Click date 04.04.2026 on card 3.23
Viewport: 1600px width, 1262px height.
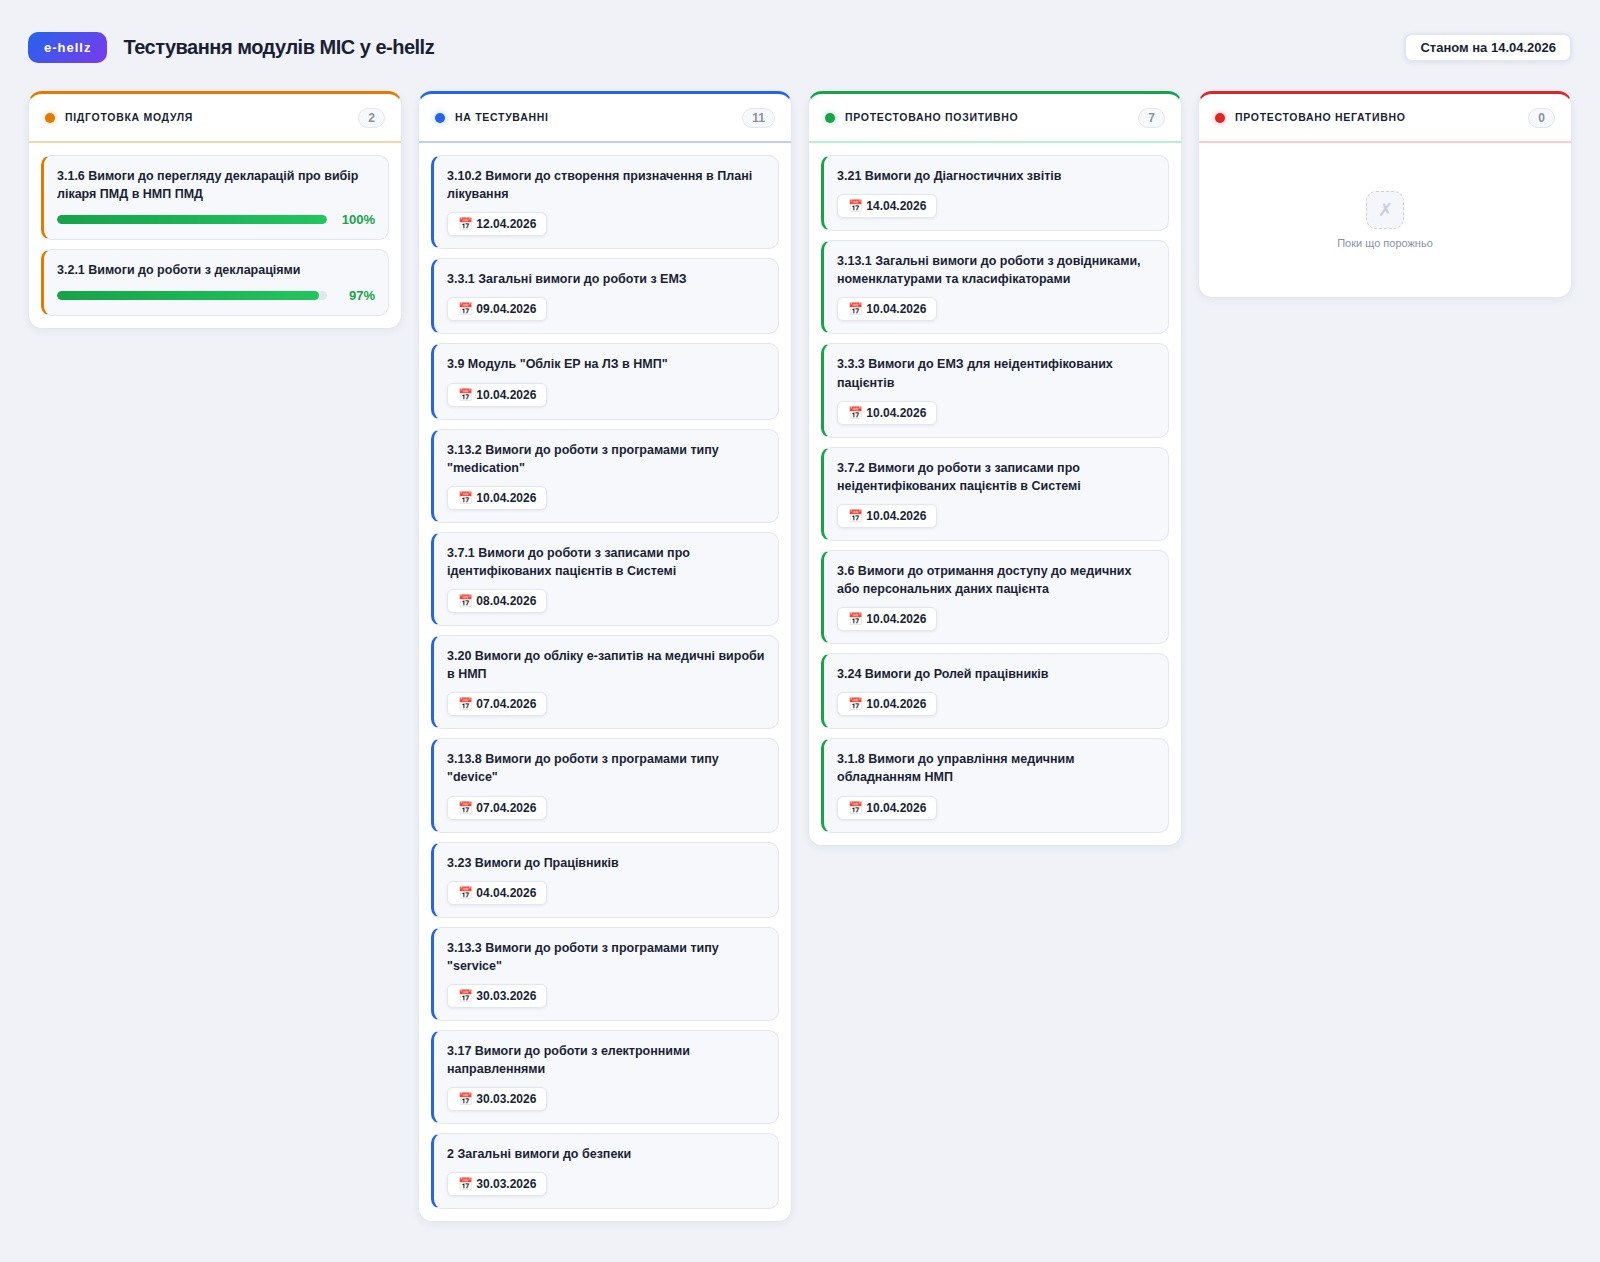tap(506, 893)
